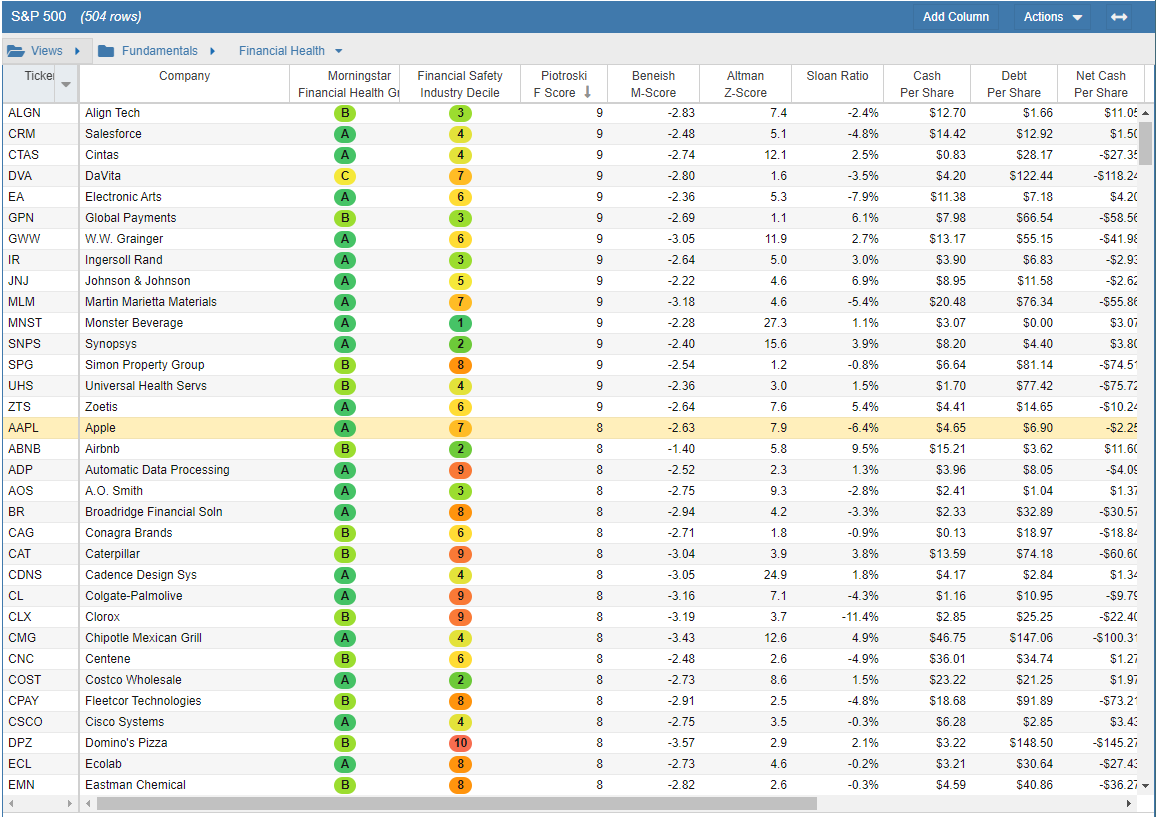Image resolution: width=1156 pixels, height=817 pixels.
Task: Sort by Altman Z-Score column header
Action: (745, 84)
